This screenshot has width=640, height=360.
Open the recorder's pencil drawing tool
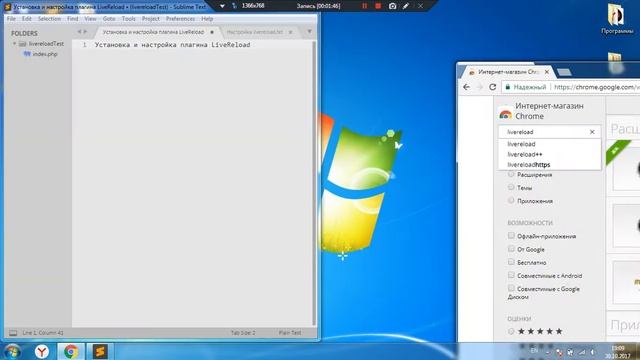pos(406,6)
